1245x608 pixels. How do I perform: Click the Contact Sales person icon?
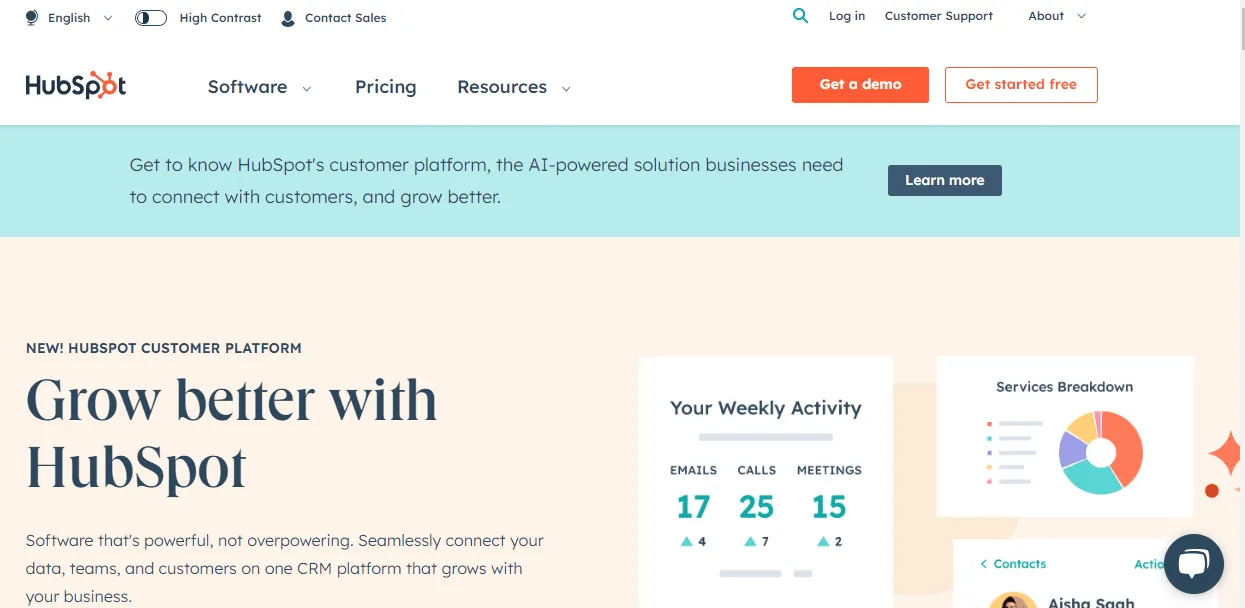[288, 17]
